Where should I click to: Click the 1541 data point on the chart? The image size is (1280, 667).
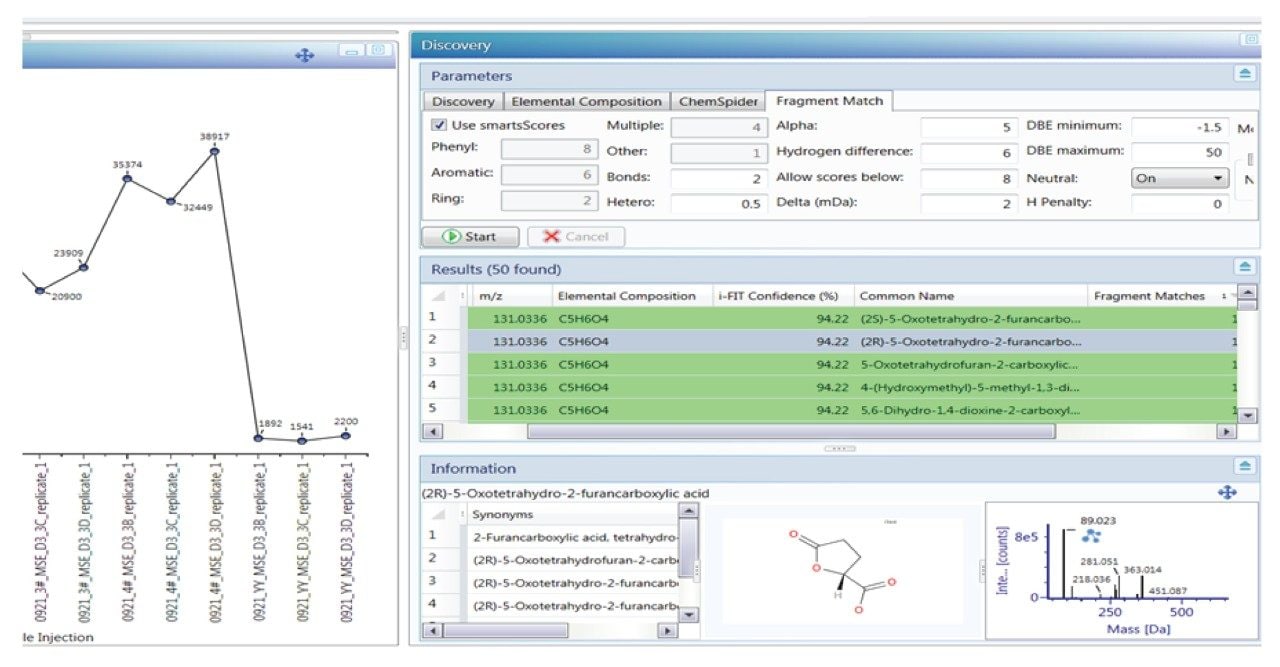click(302, 440)
